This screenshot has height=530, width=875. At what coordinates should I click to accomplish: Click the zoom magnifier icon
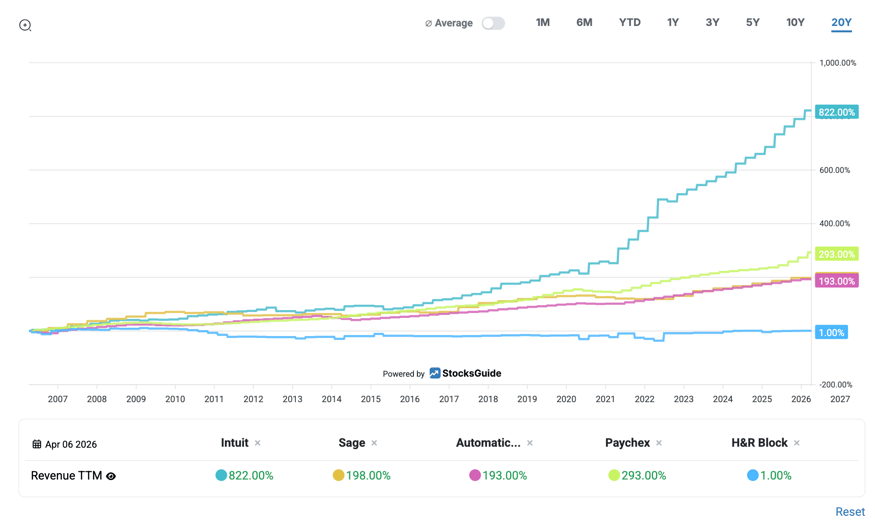[x=25, y=25]
